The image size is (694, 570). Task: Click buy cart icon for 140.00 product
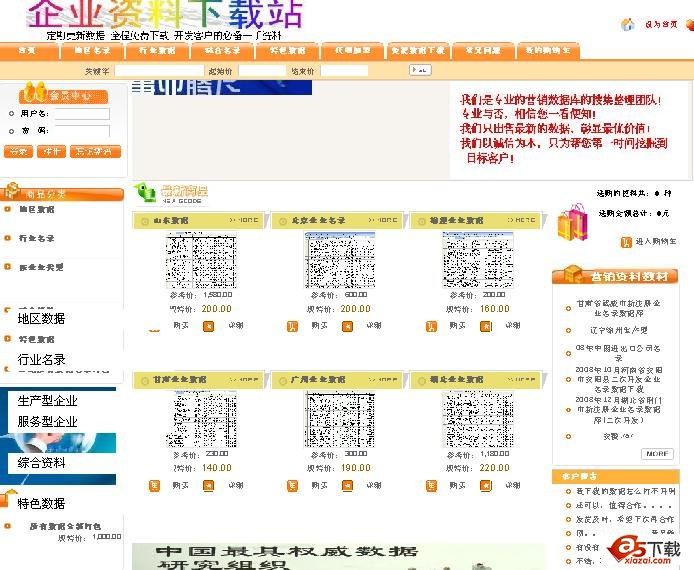(154, 486)
